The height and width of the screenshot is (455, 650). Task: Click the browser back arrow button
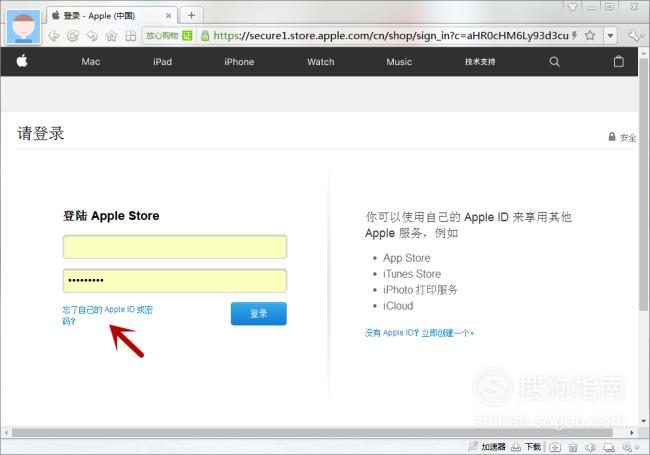[x=54, y=36]
